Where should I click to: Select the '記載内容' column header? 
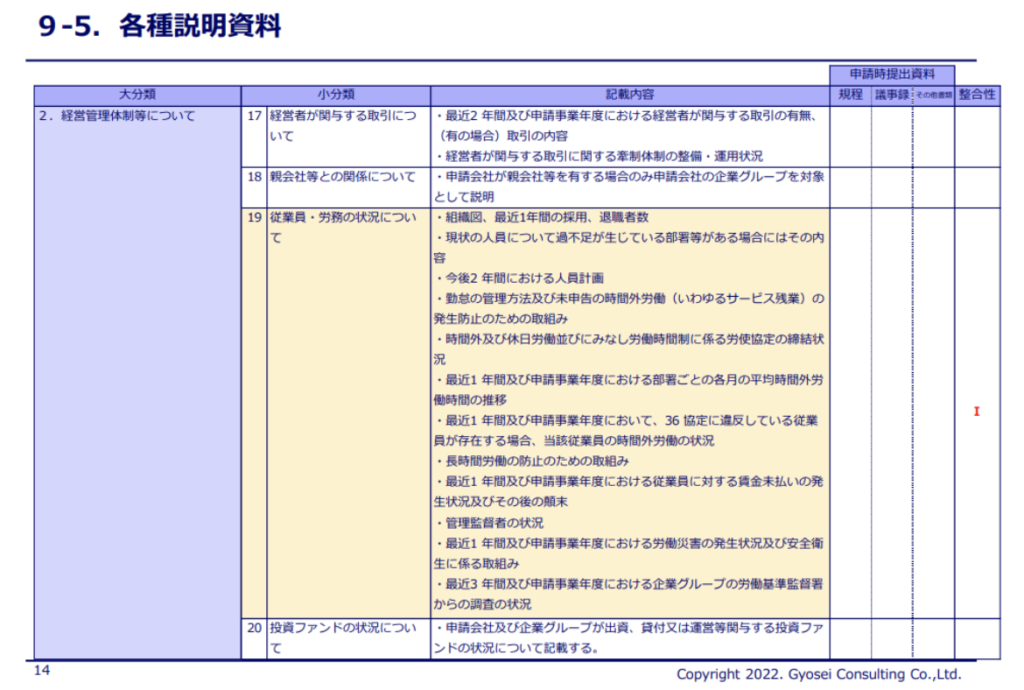(x=630, y=95)
